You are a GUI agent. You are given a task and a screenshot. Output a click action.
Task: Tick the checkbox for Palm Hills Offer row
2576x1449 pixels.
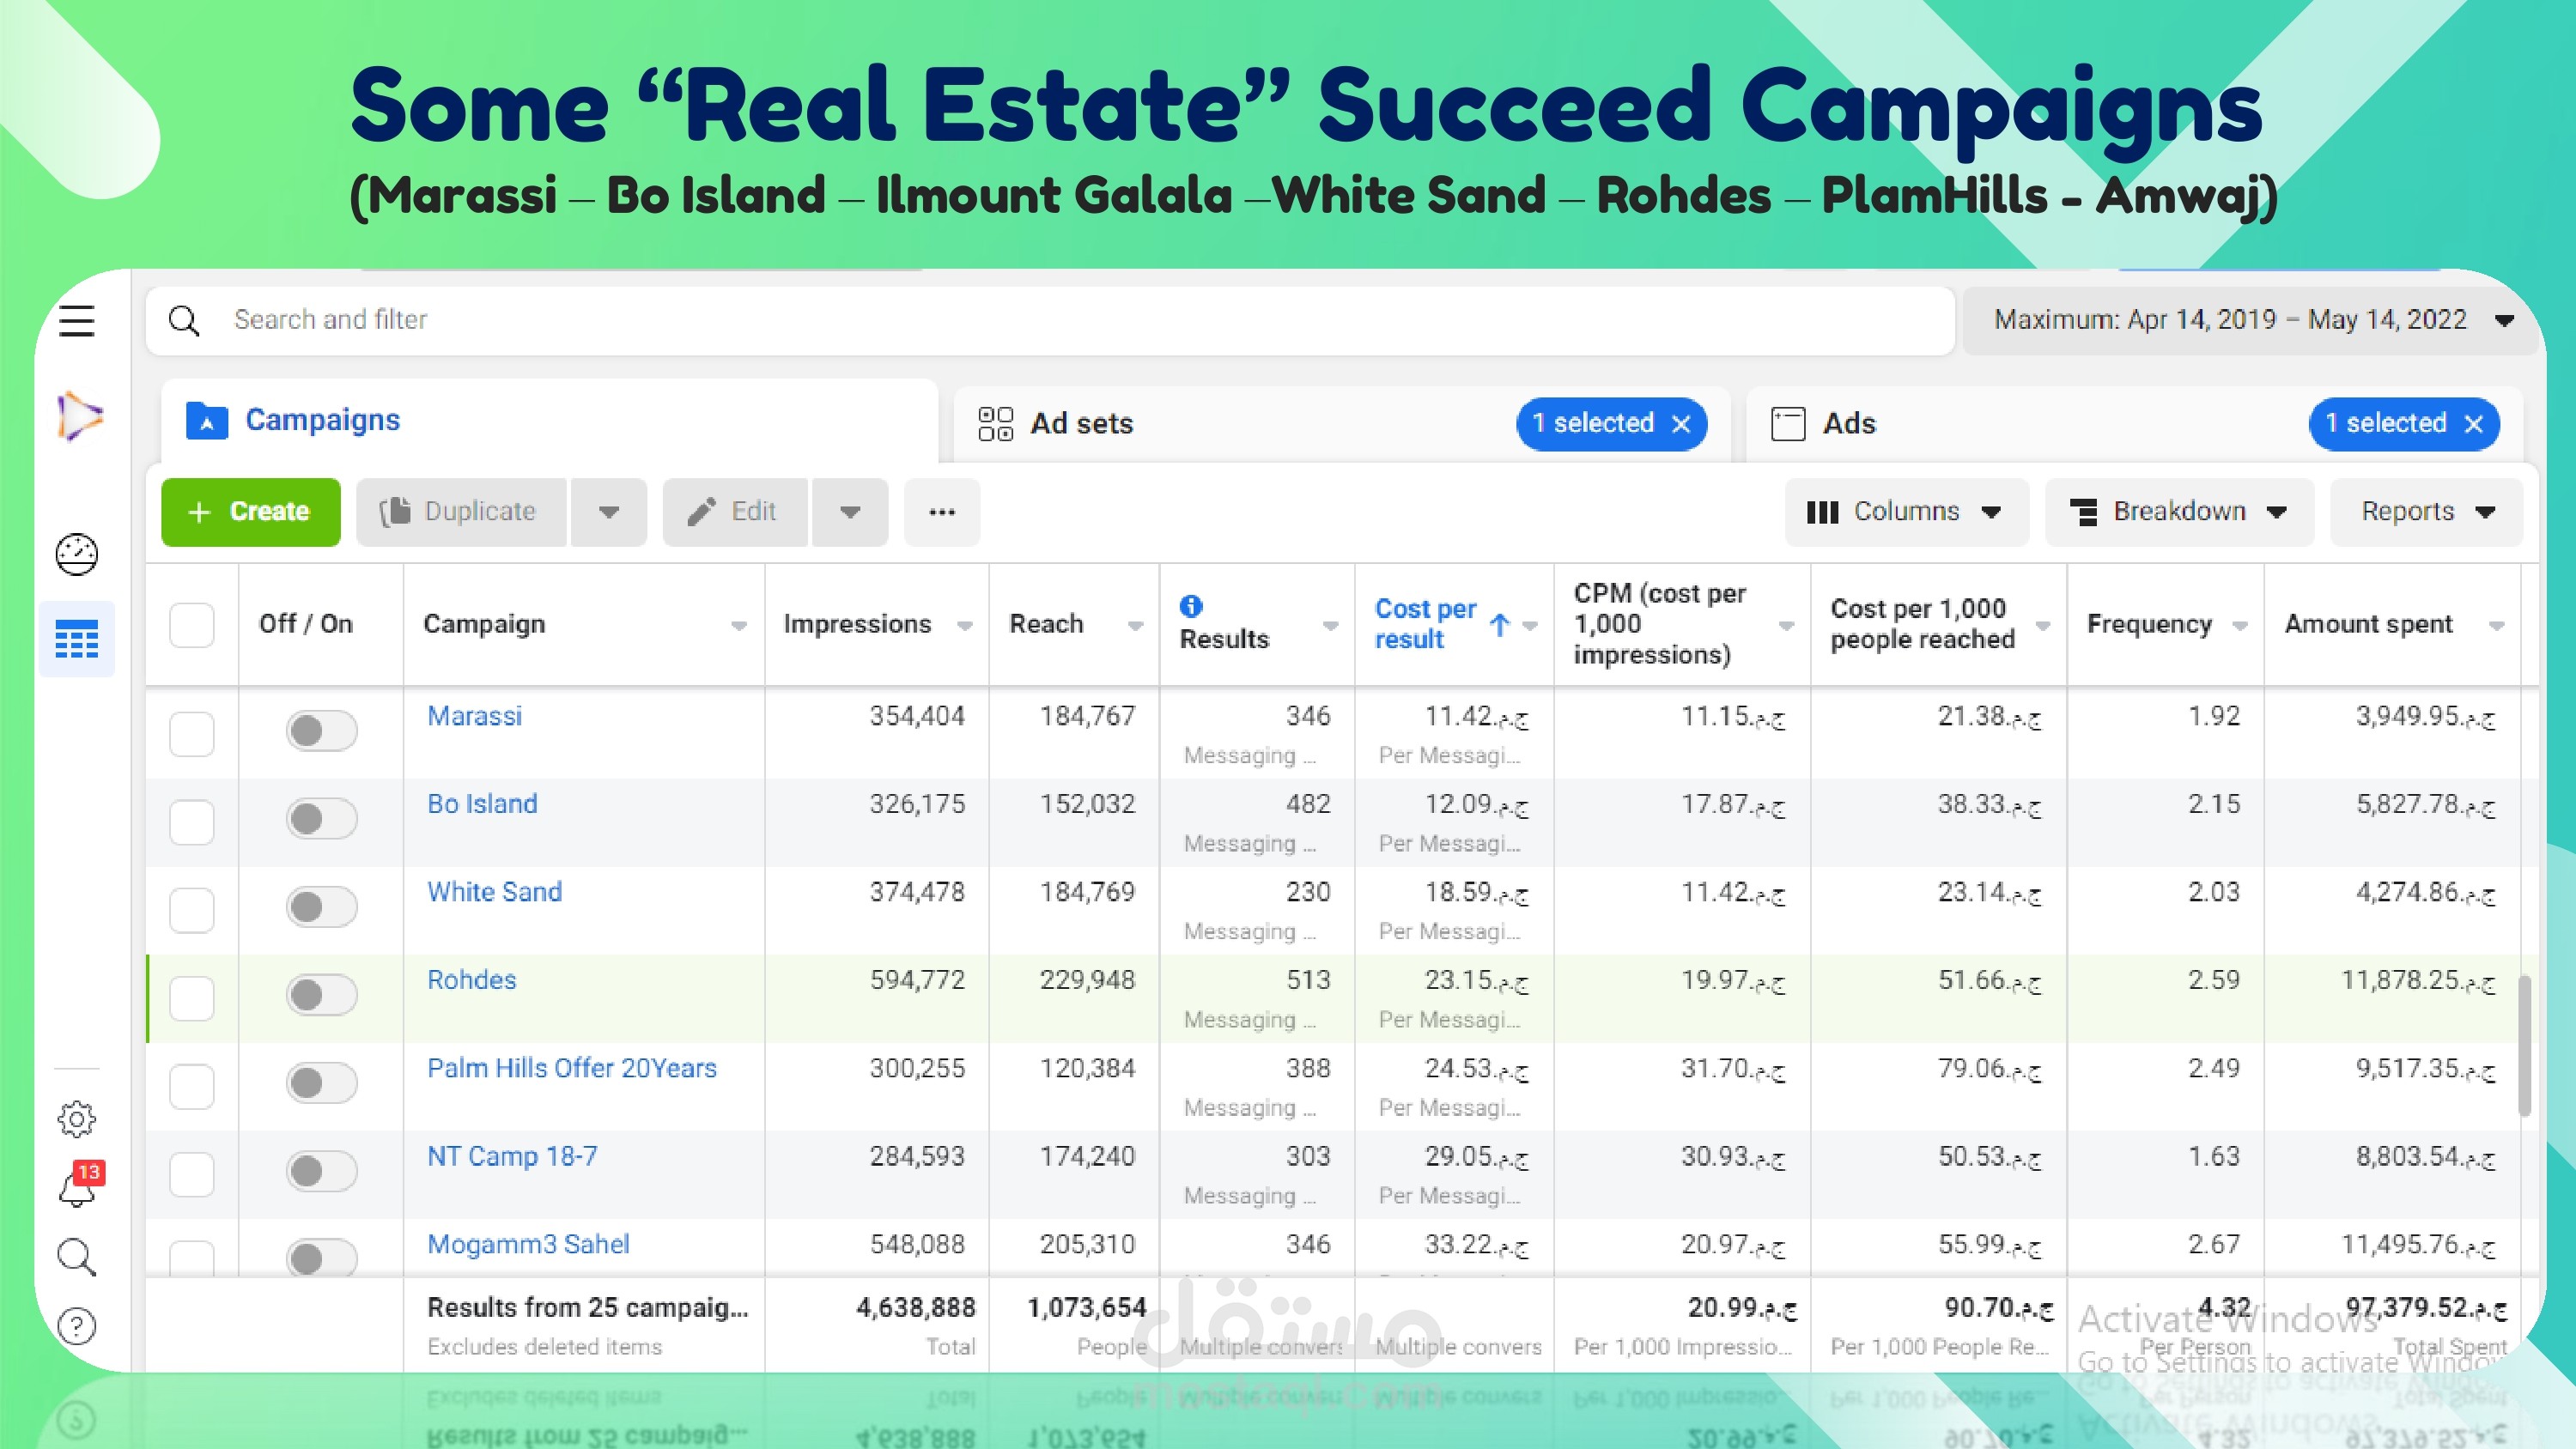click(x=192, y=1086)
